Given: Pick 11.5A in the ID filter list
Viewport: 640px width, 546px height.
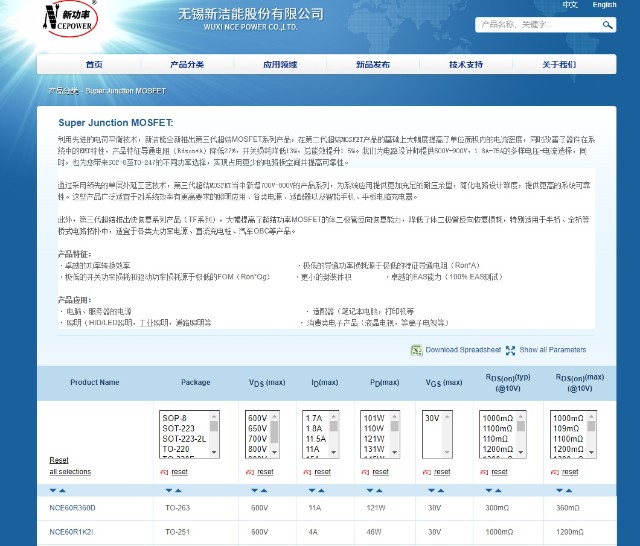Looking at the screenshot, I should [316, 439].
